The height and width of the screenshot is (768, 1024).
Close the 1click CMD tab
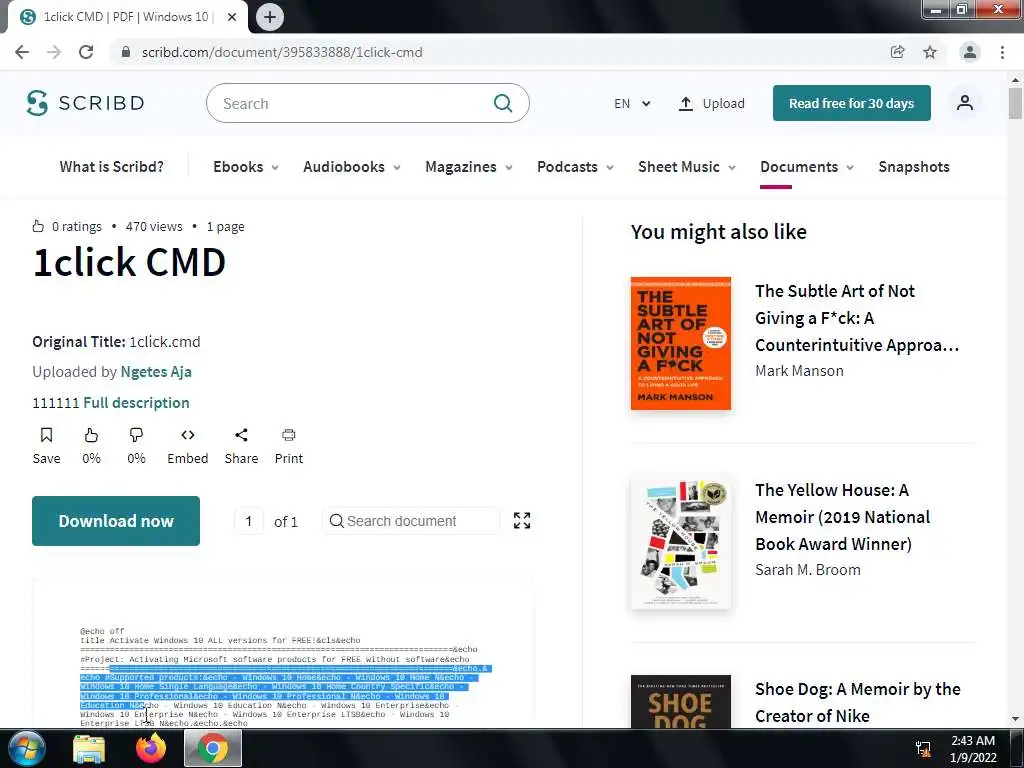232,17
